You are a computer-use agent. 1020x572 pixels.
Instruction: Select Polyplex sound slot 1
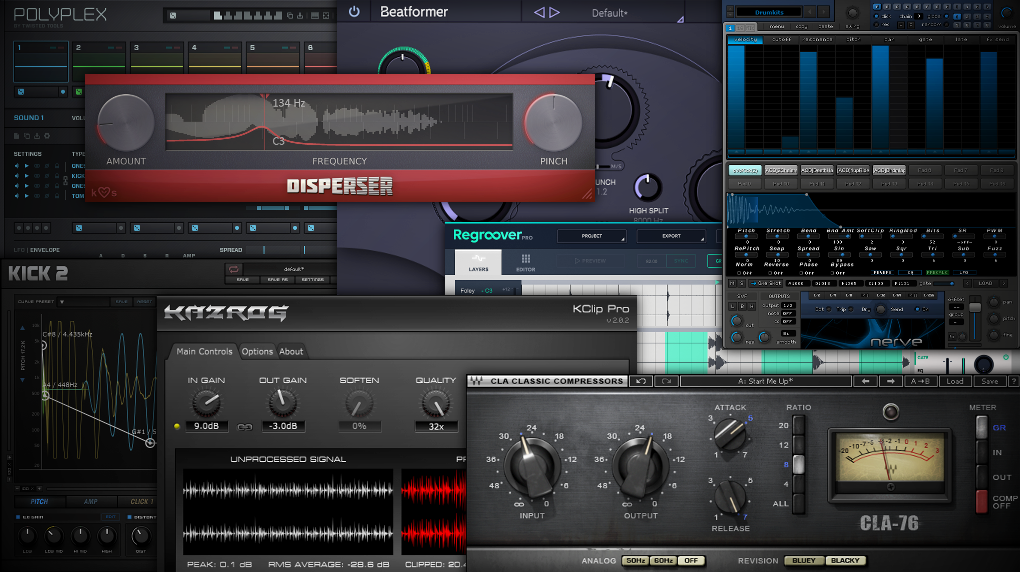(41, 62)
